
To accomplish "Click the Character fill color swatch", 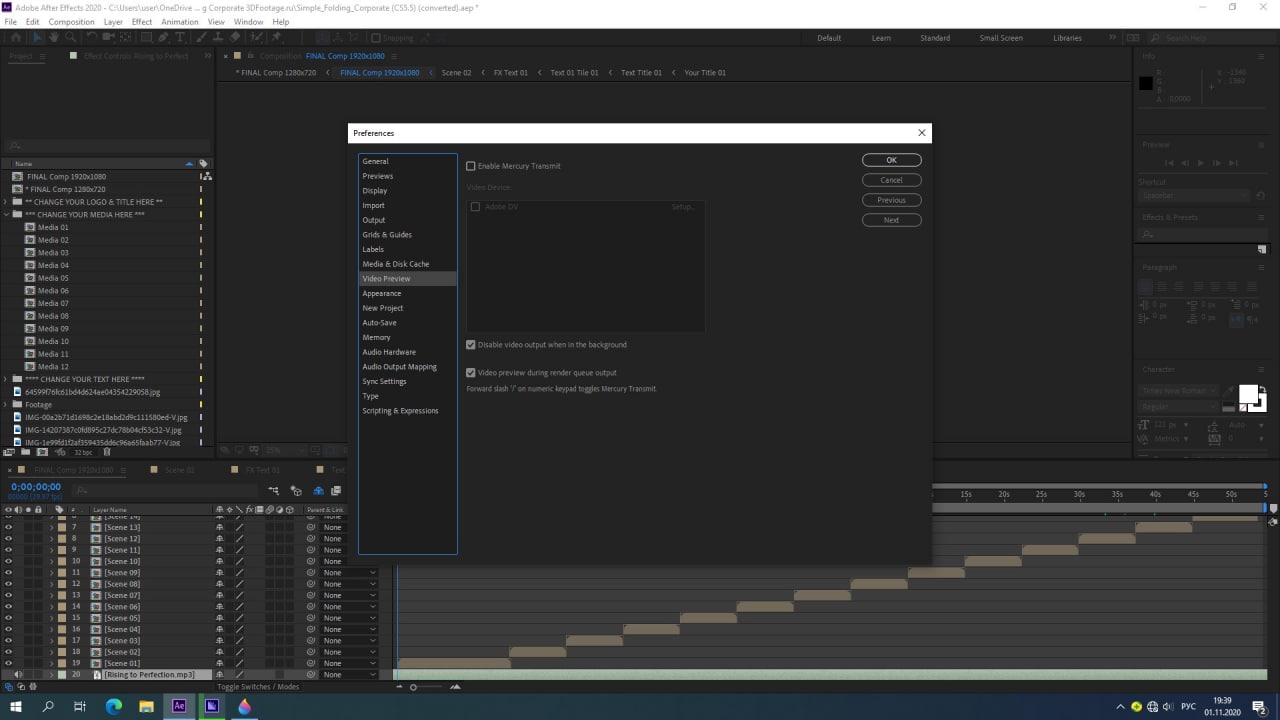I will coord(1248,393).
